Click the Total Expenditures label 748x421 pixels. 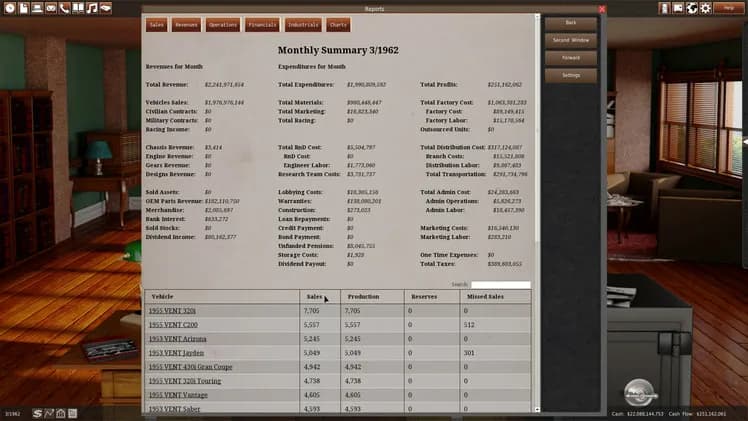[x=306, y=84]
